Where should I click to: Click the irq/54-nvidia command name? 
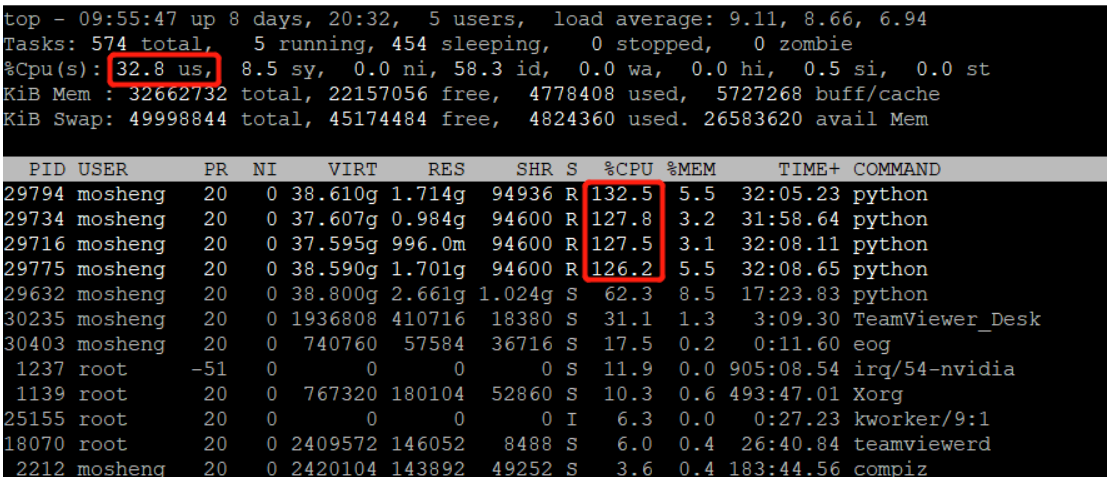point(934,370)
